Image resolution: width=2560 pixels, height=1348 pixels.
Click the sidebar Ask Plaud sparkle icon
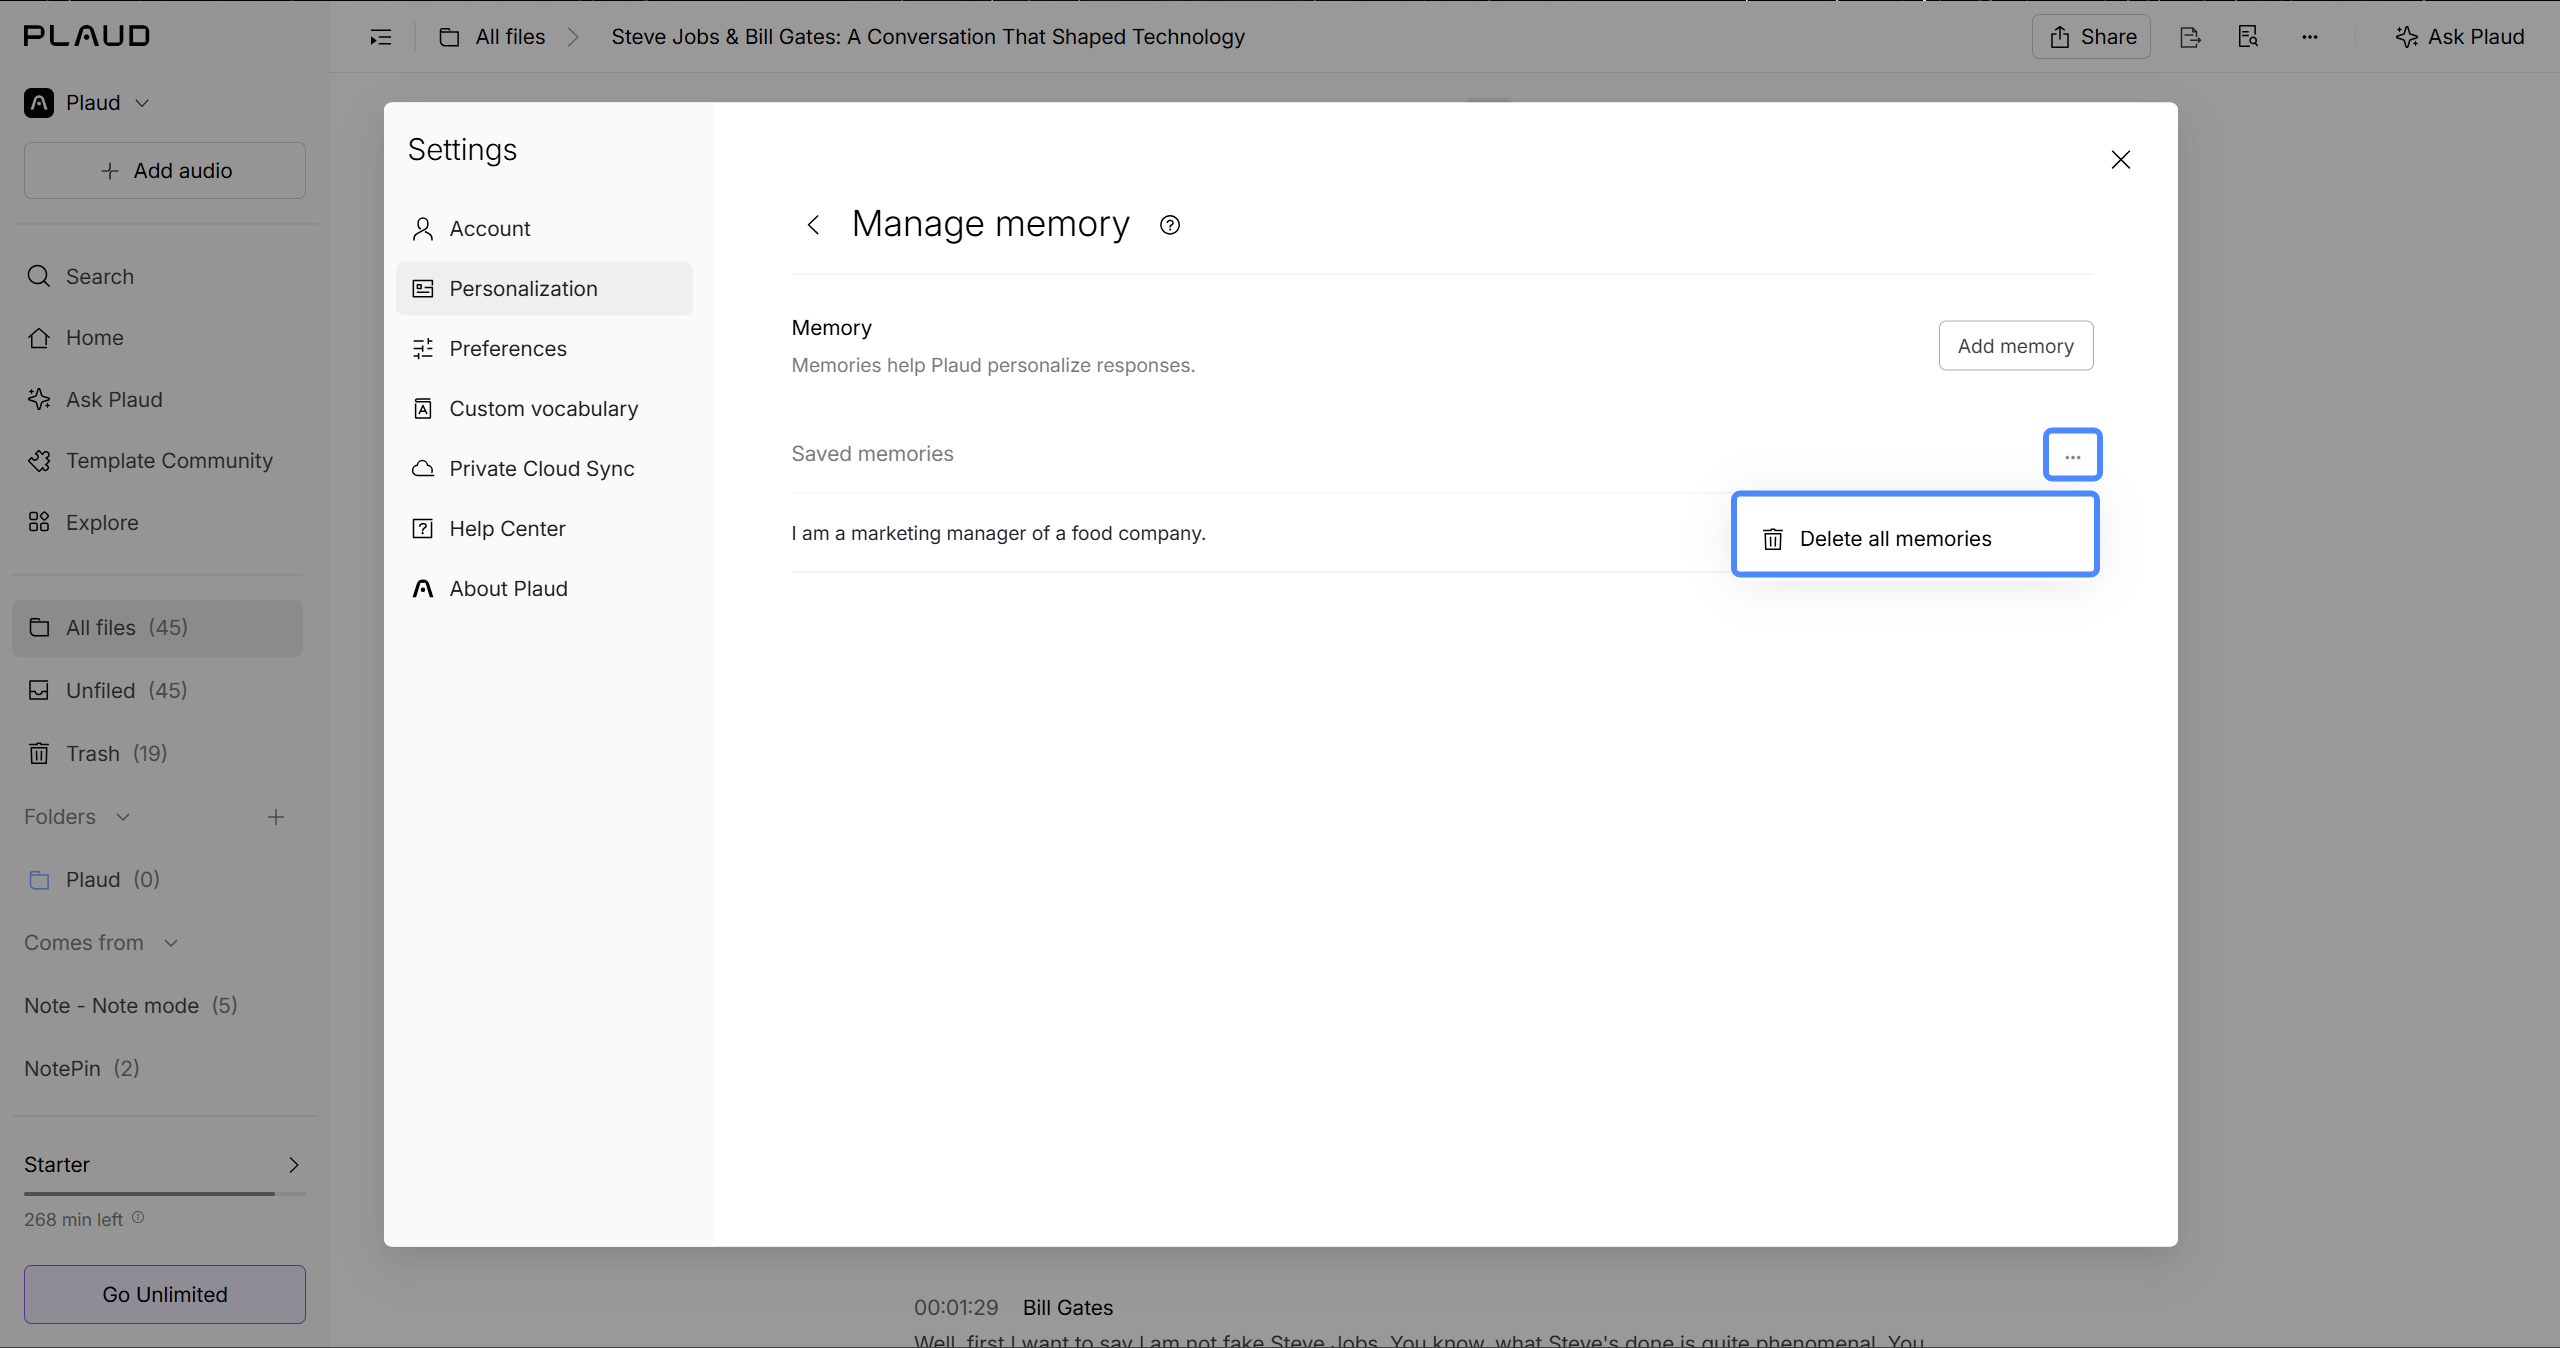tap(39, 400)
